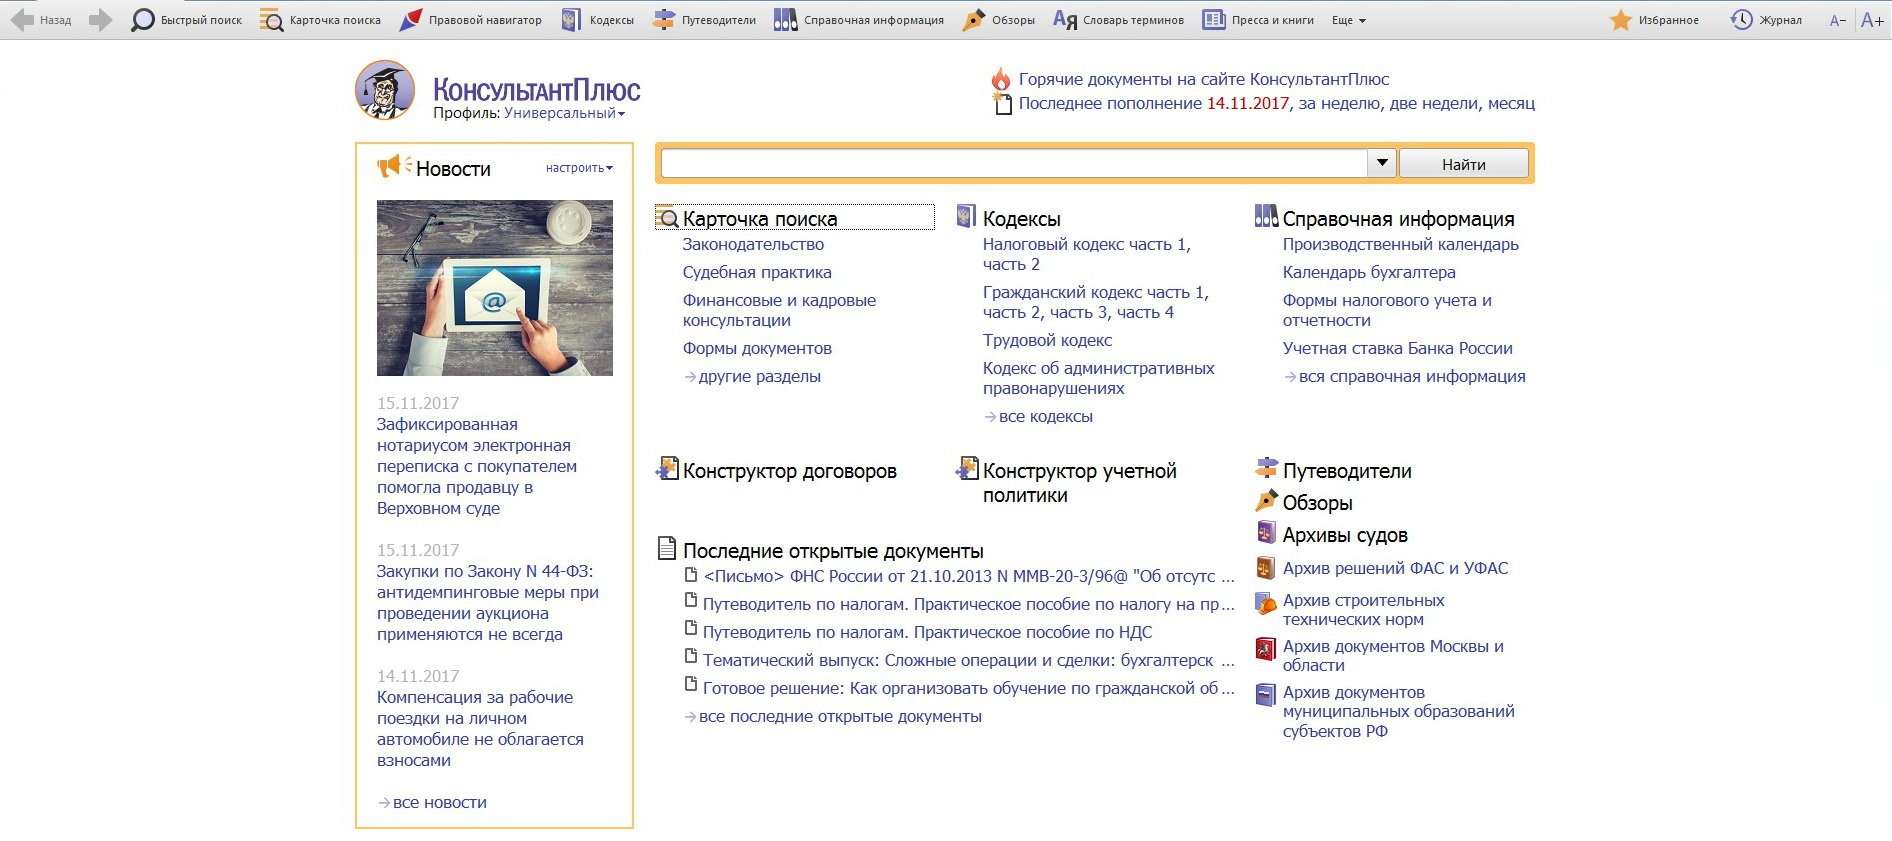Viewport: 1892px width, 841px height.
Task: Open 'все новости' link
Action: click(x=440, y=802)
